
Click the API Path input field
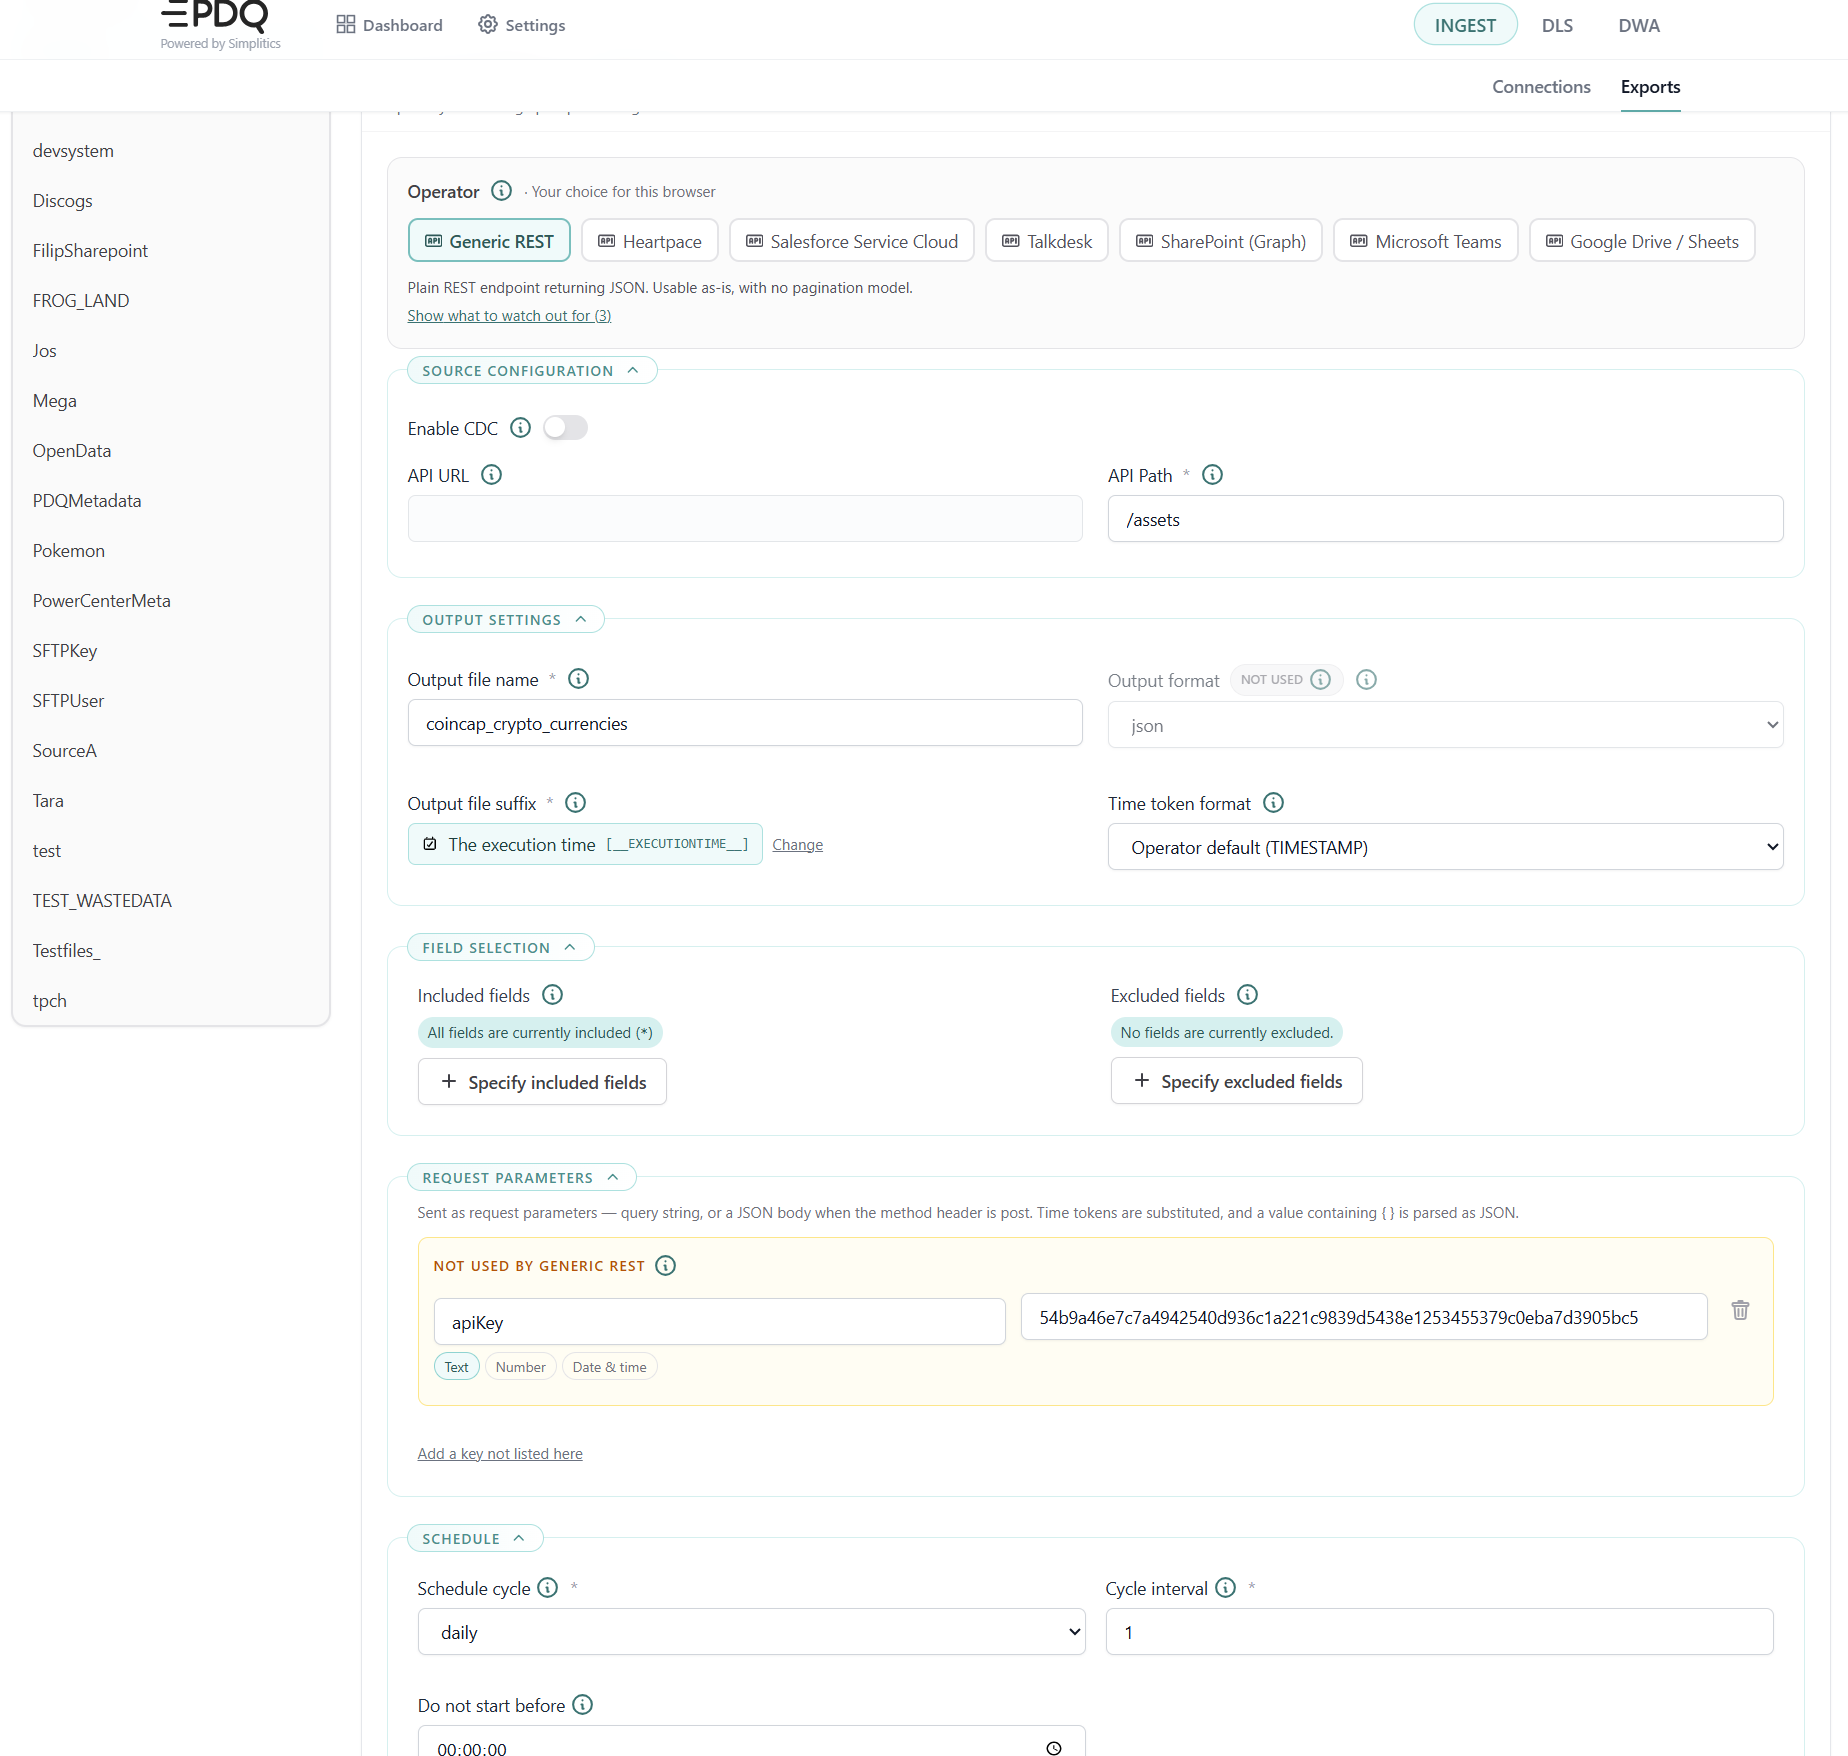pos(1445,519)
